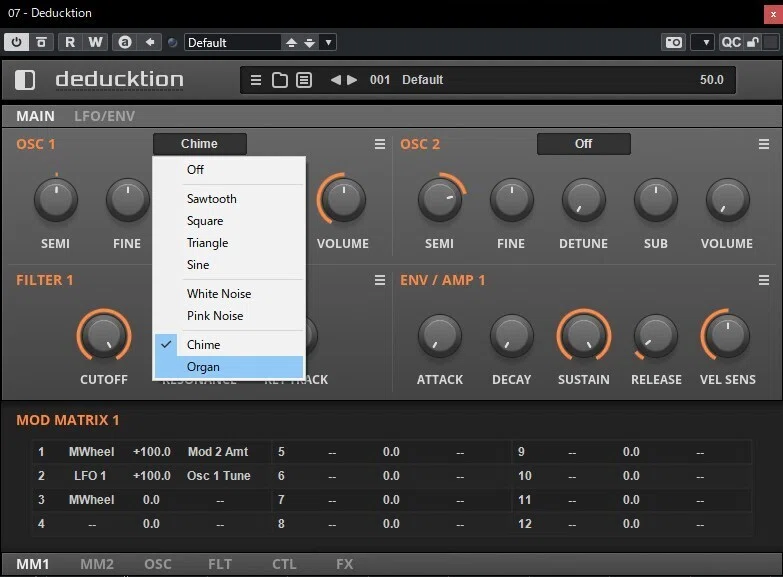The image size is (783, 577).
Task: Open the host preset field labeled Default
Action: click(232, 42)
